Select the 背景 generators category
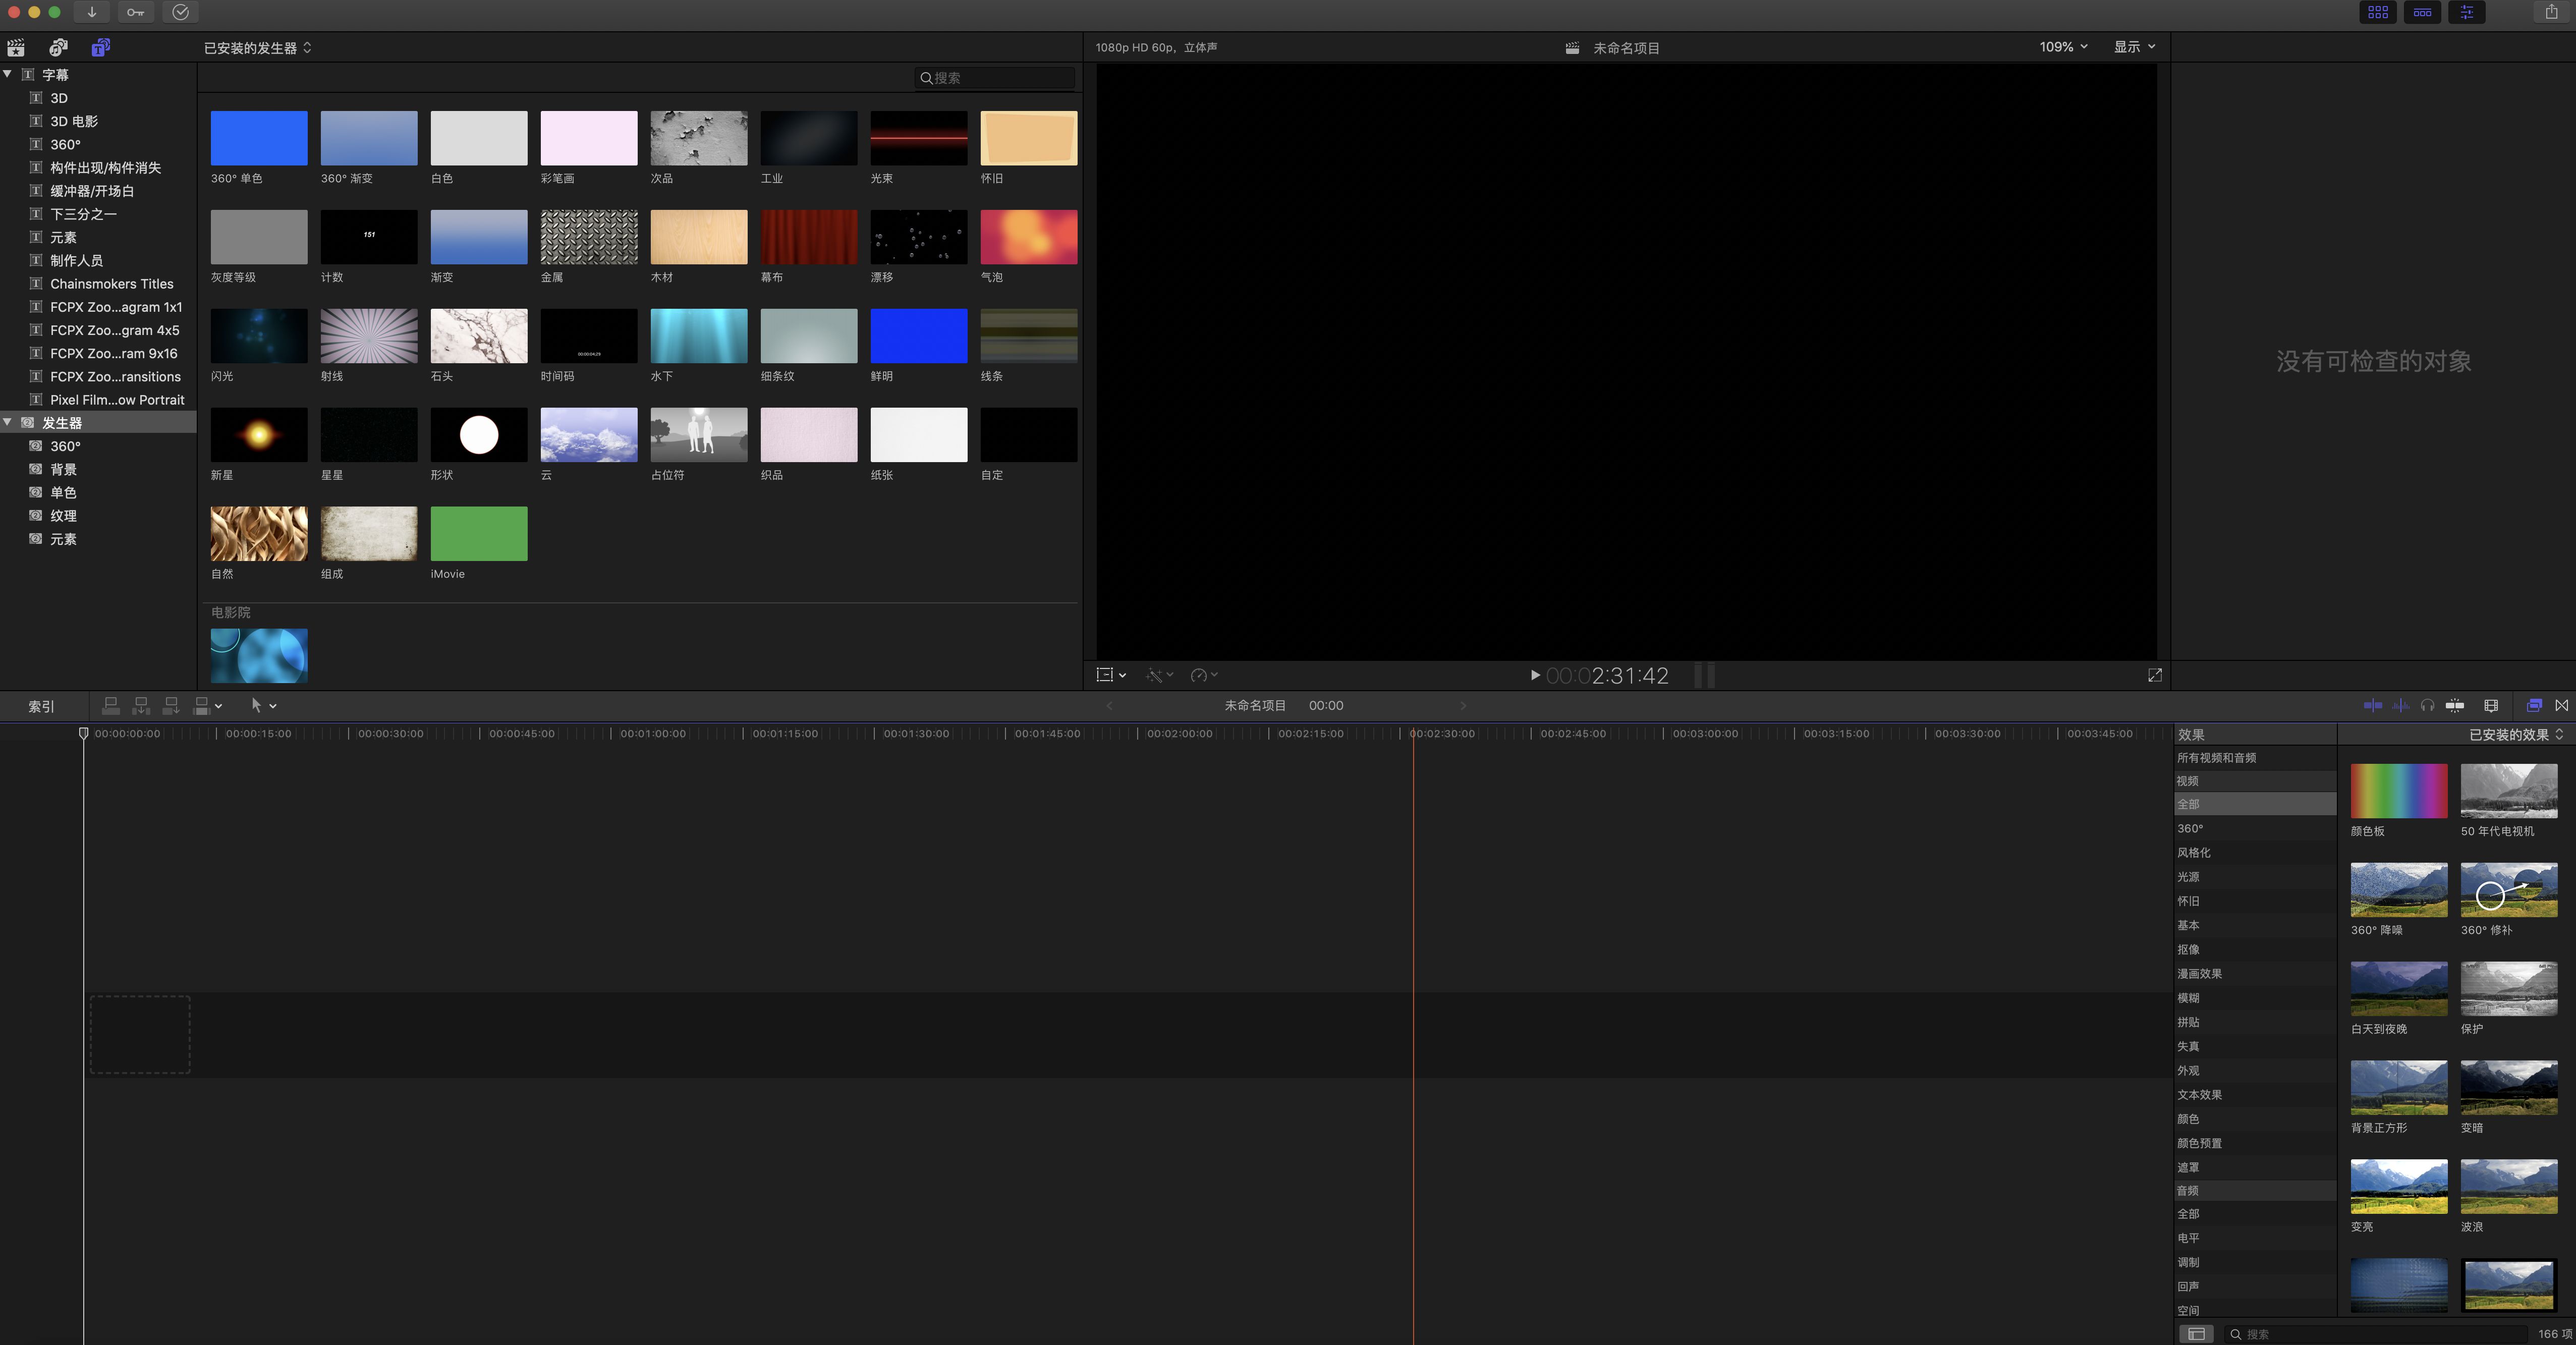Screen dimensions: 2576x1345 tap(63, 470)
